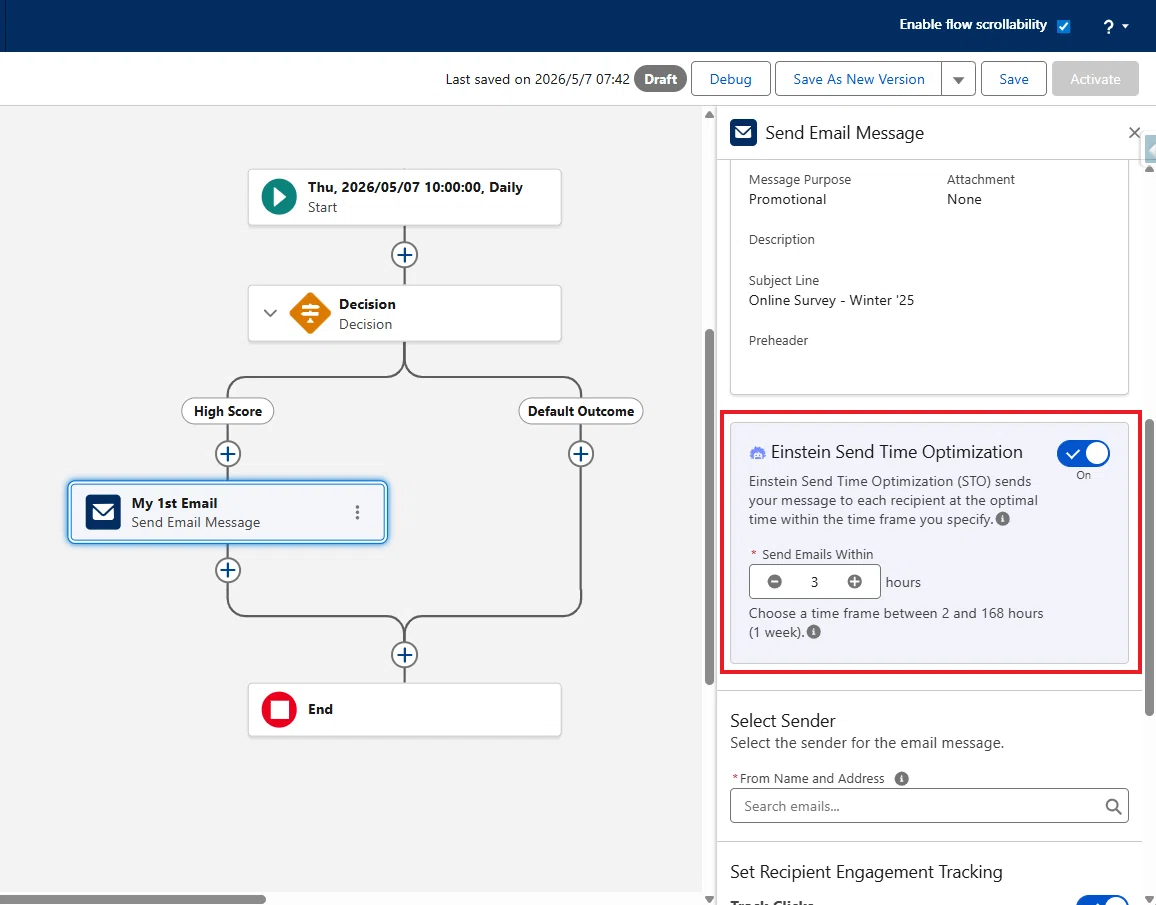Click the red End element icon
Viewport: 1156px width, 905px height.
[279, 710]
